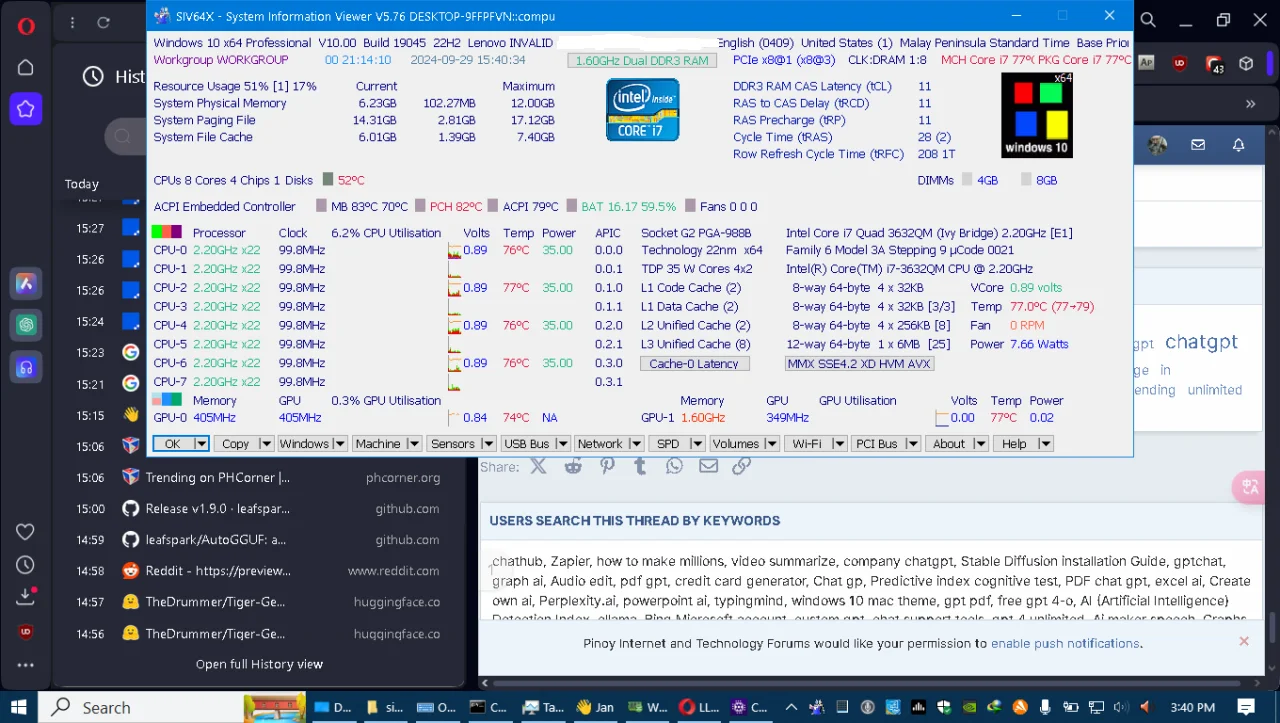Dismiss the push notification banner
Viewport: 1280px width, 723px height.
(1244, 641)
